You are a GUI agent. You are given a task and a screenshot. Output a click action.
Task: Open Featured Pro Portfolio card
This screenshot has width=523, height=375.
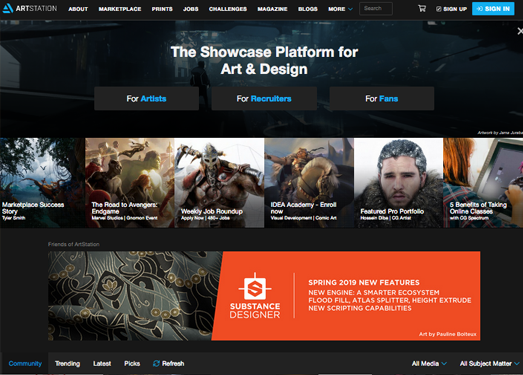399,183
